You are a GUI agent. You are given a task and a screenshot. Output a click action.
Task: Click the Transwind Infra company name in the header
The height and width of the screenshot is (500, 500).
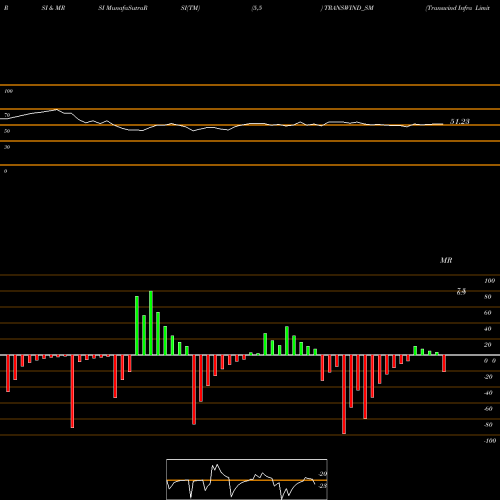tap(457, 8)
